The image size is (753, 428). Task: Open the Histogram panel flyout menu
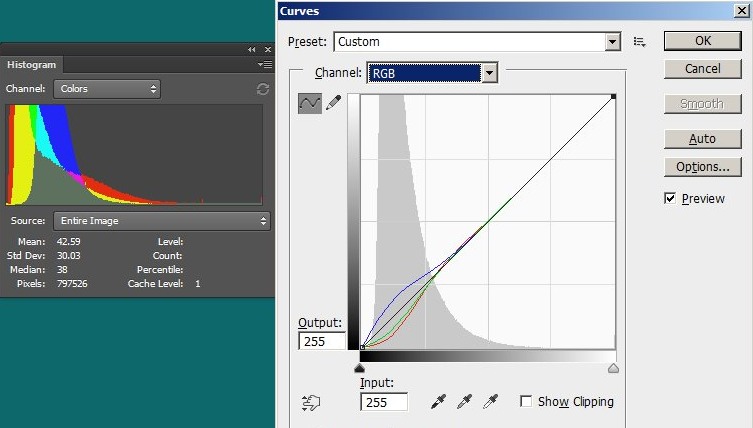264,65
